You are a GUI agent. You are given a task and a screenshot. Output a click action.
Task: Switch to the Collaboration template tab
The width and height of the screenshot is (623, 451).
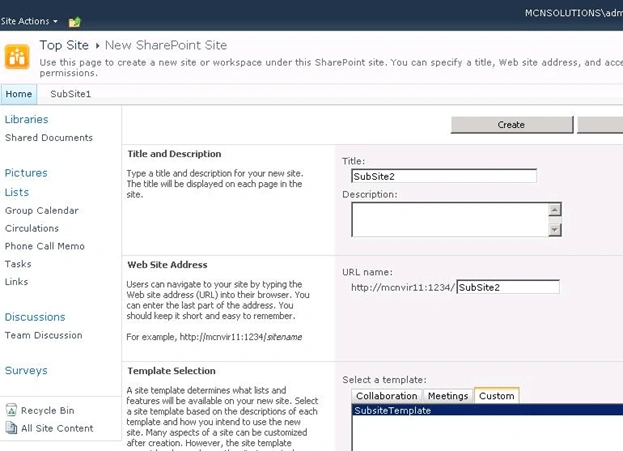click(386, 396)
